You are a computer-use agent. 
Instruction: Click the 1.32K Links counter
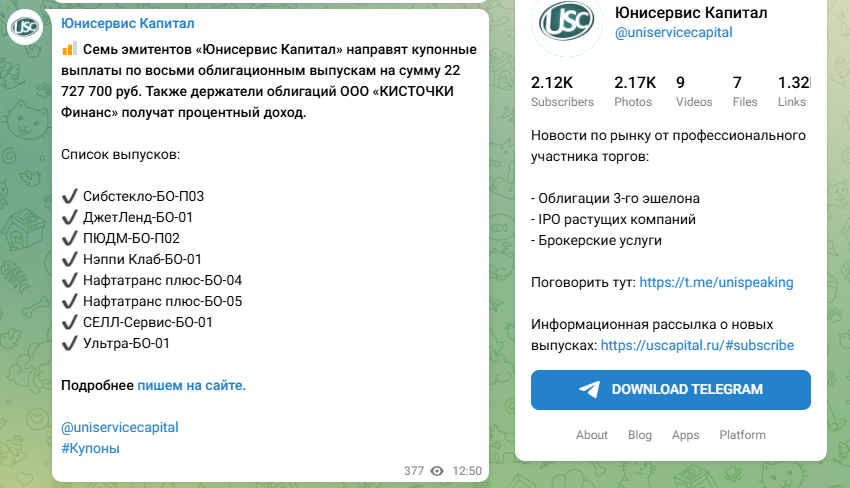pyautogui.click(x=794, y=91)
